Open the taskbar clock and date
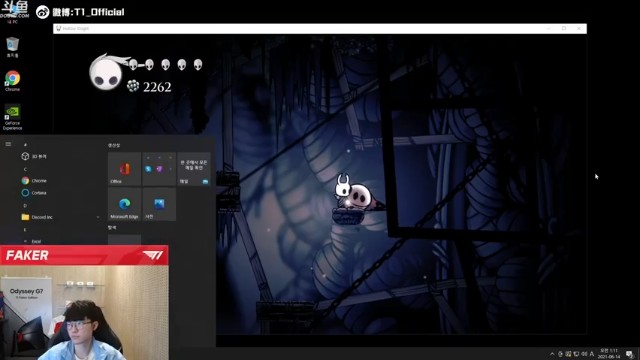The height and width of the screenshot is (360, 640). tap(609, 353)
